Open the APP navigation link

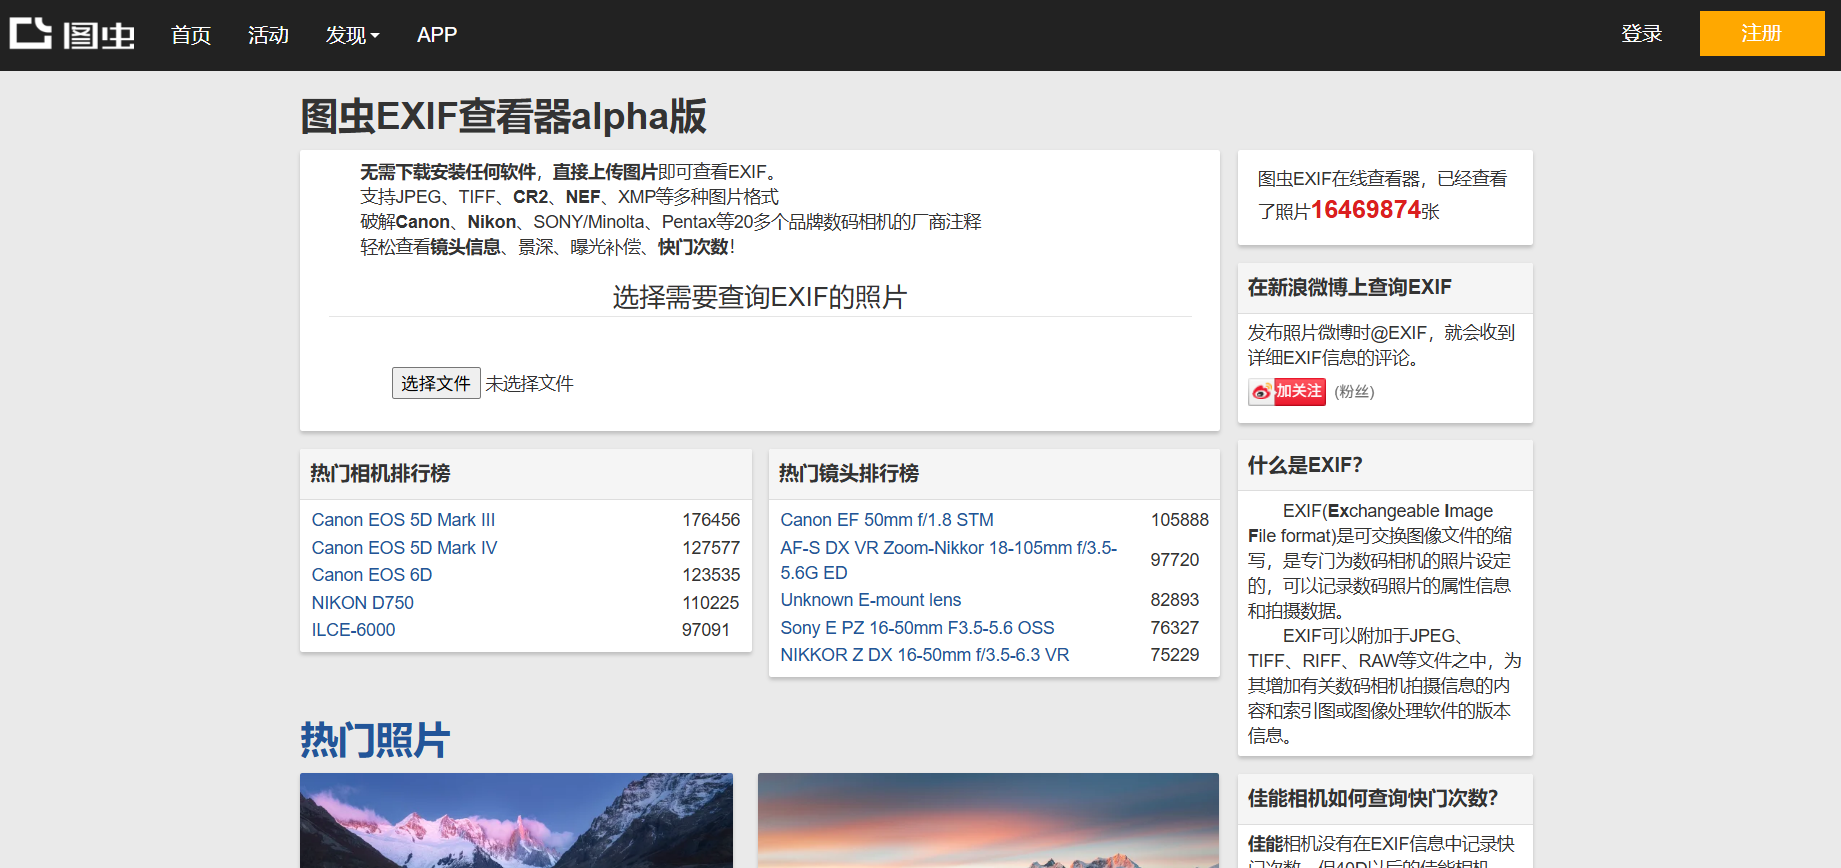437,35
